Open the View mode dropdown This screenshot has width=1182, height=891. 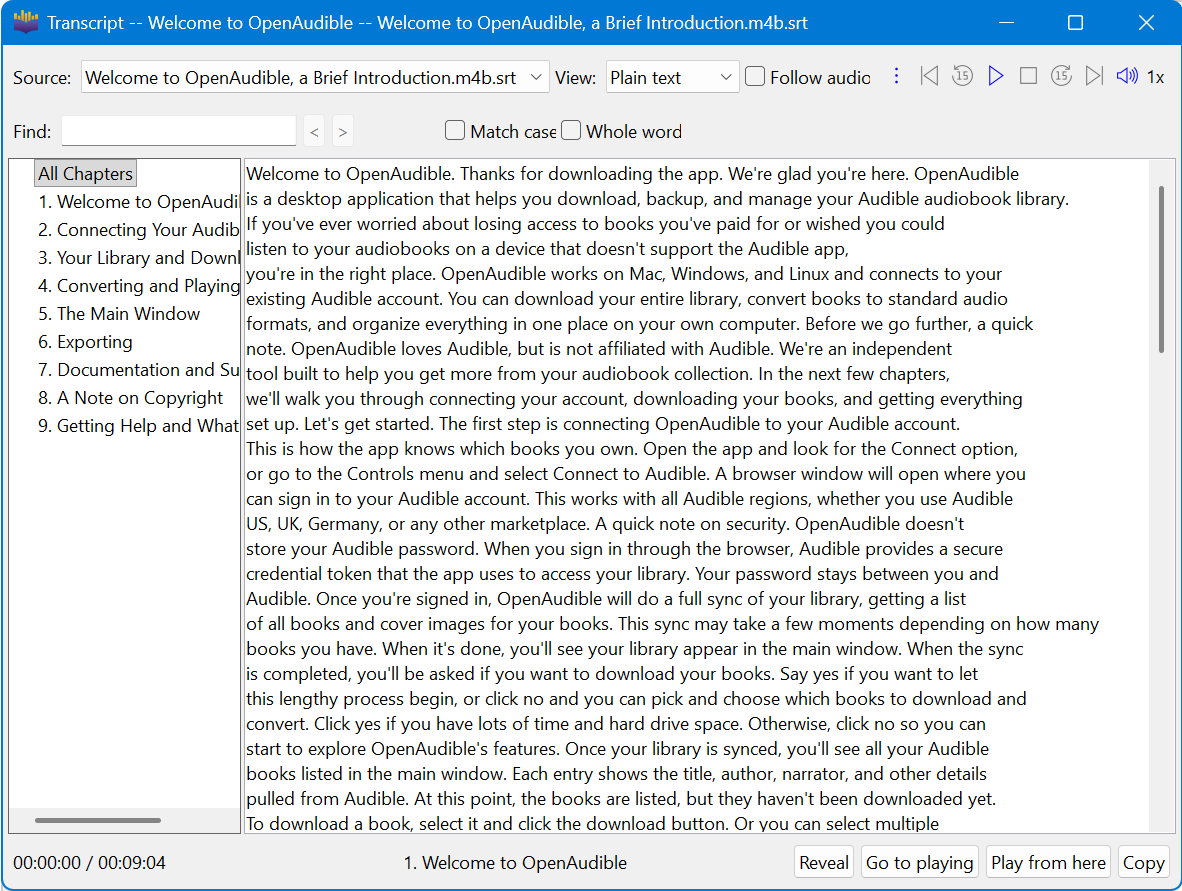pyautogui.click(x=672, y=77)
